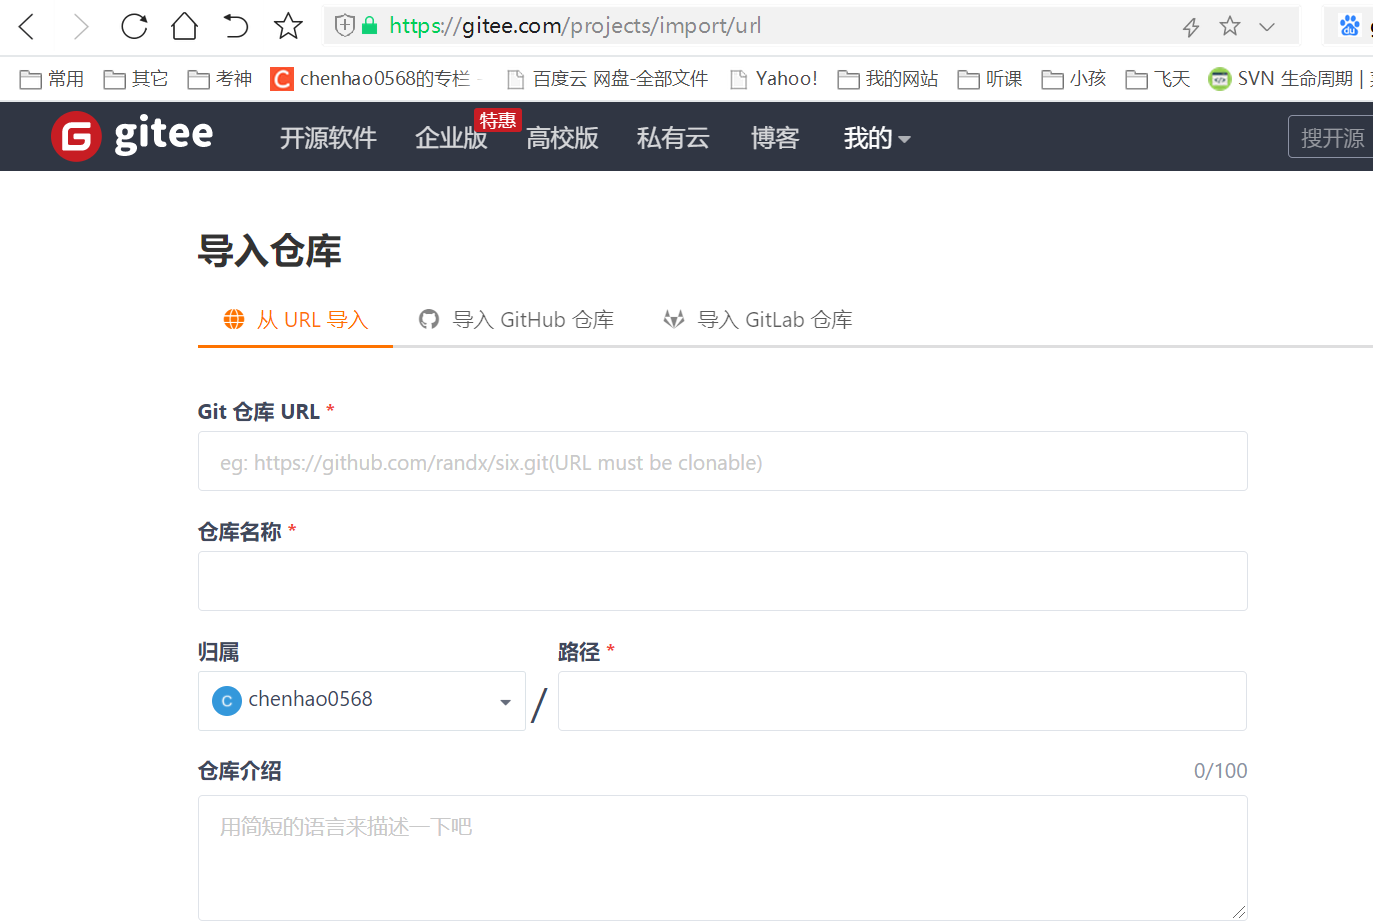
Task: Click the 仓库介绍 description textarea
Action: (723, 858)
